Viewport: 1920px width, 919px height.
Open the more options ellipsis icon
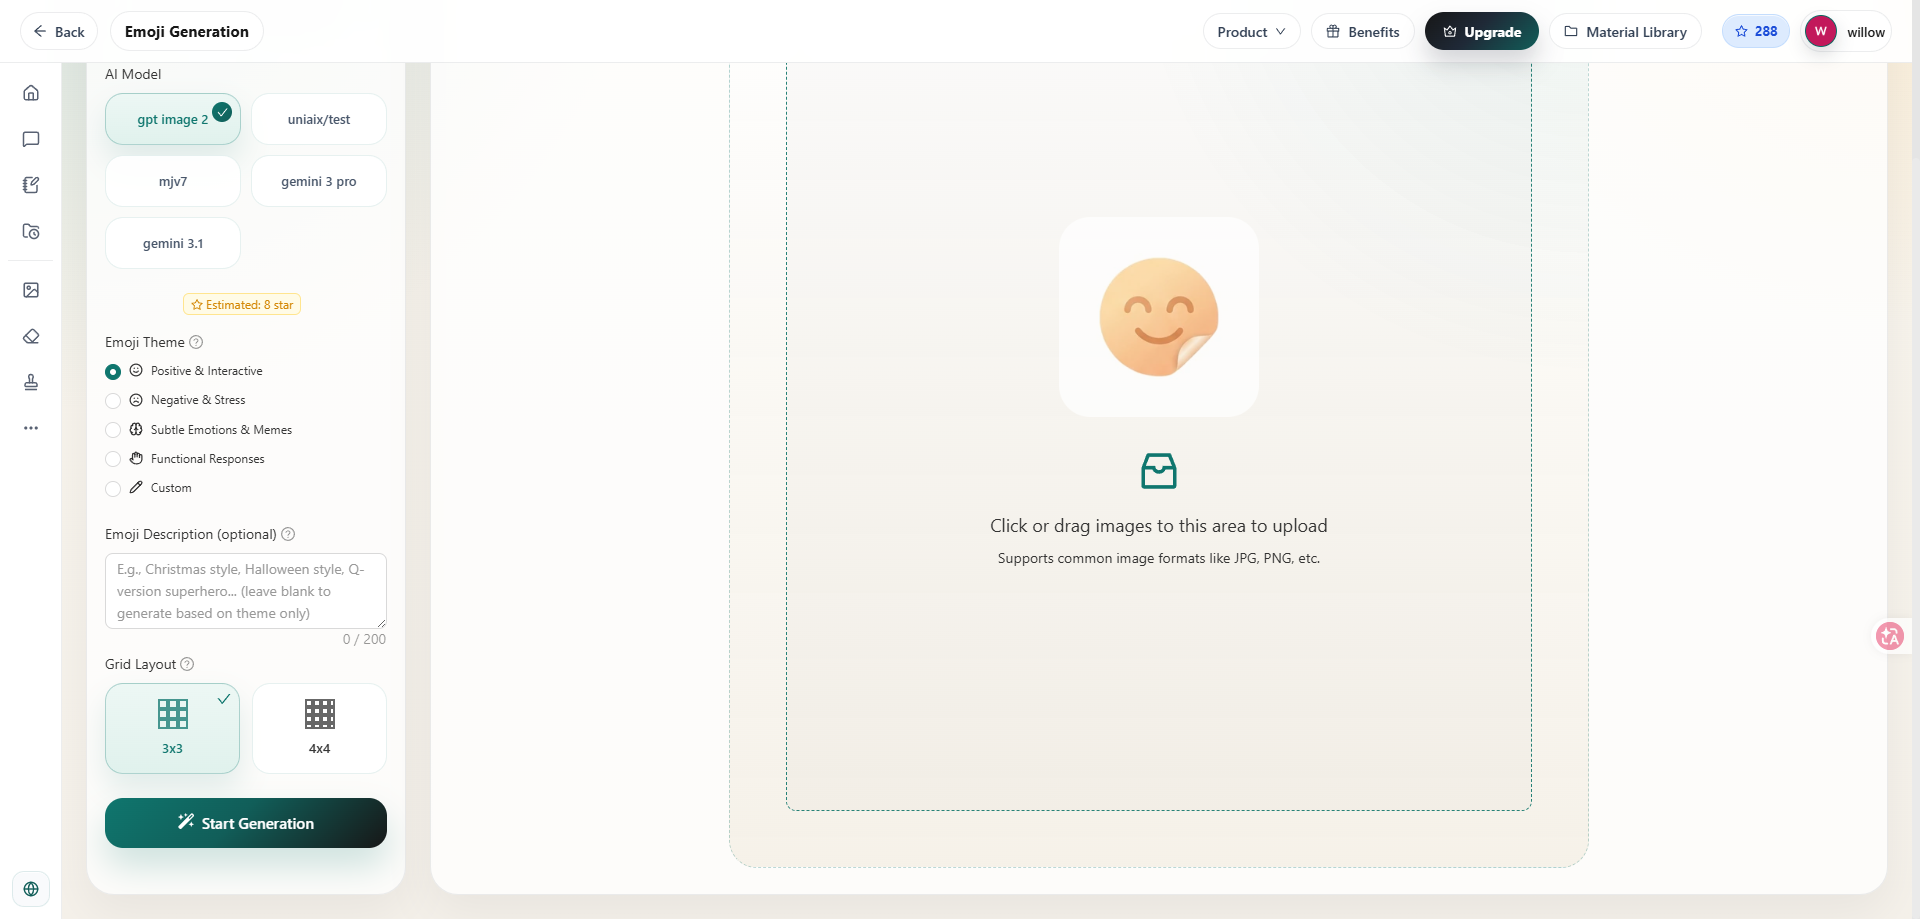click(31, 428)
